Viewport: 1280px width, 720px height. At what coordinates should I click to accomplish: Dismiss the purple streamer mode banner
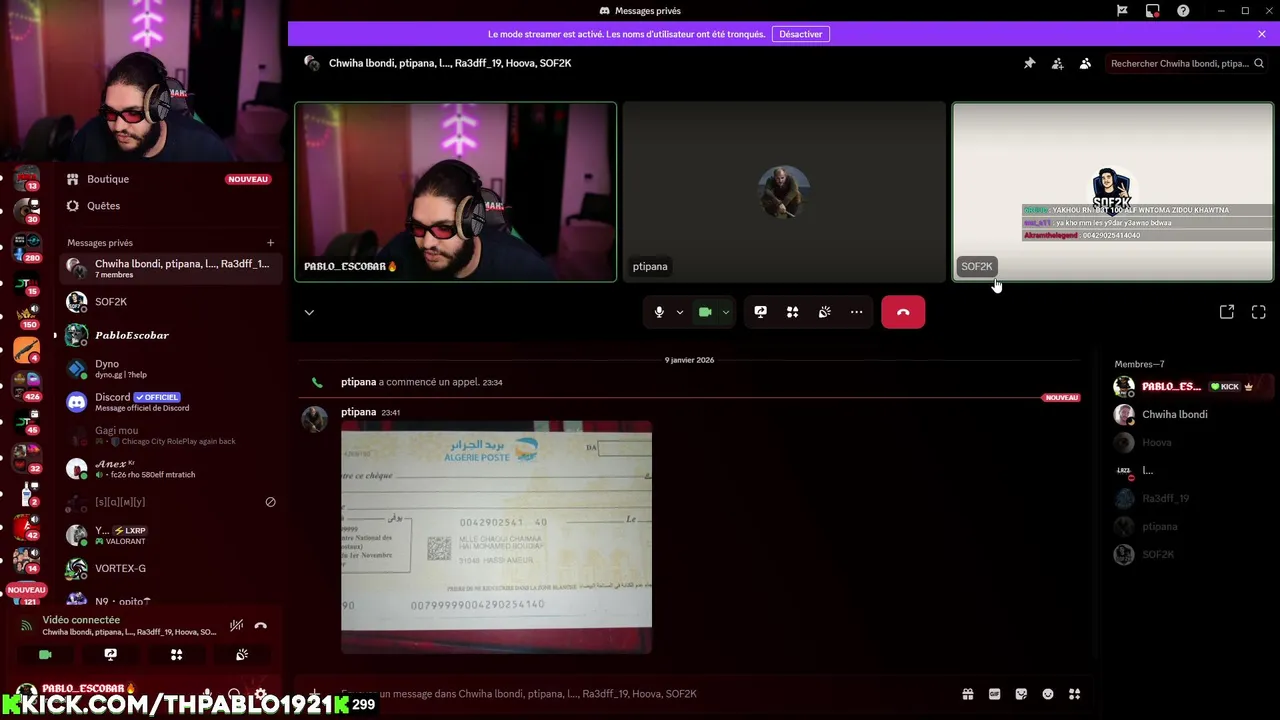coord(1262,34)
